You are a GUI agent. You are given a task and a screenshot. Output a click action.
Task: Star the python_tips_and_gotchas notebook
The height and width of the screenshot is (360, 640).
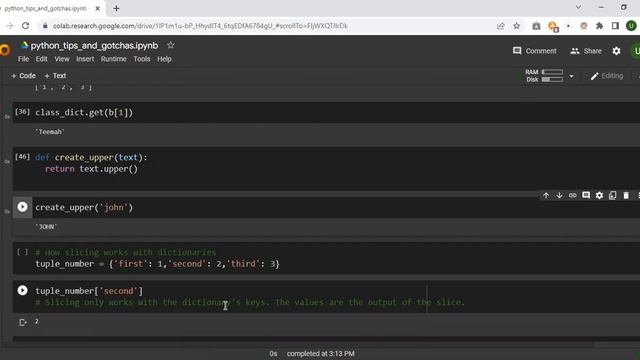171,45
